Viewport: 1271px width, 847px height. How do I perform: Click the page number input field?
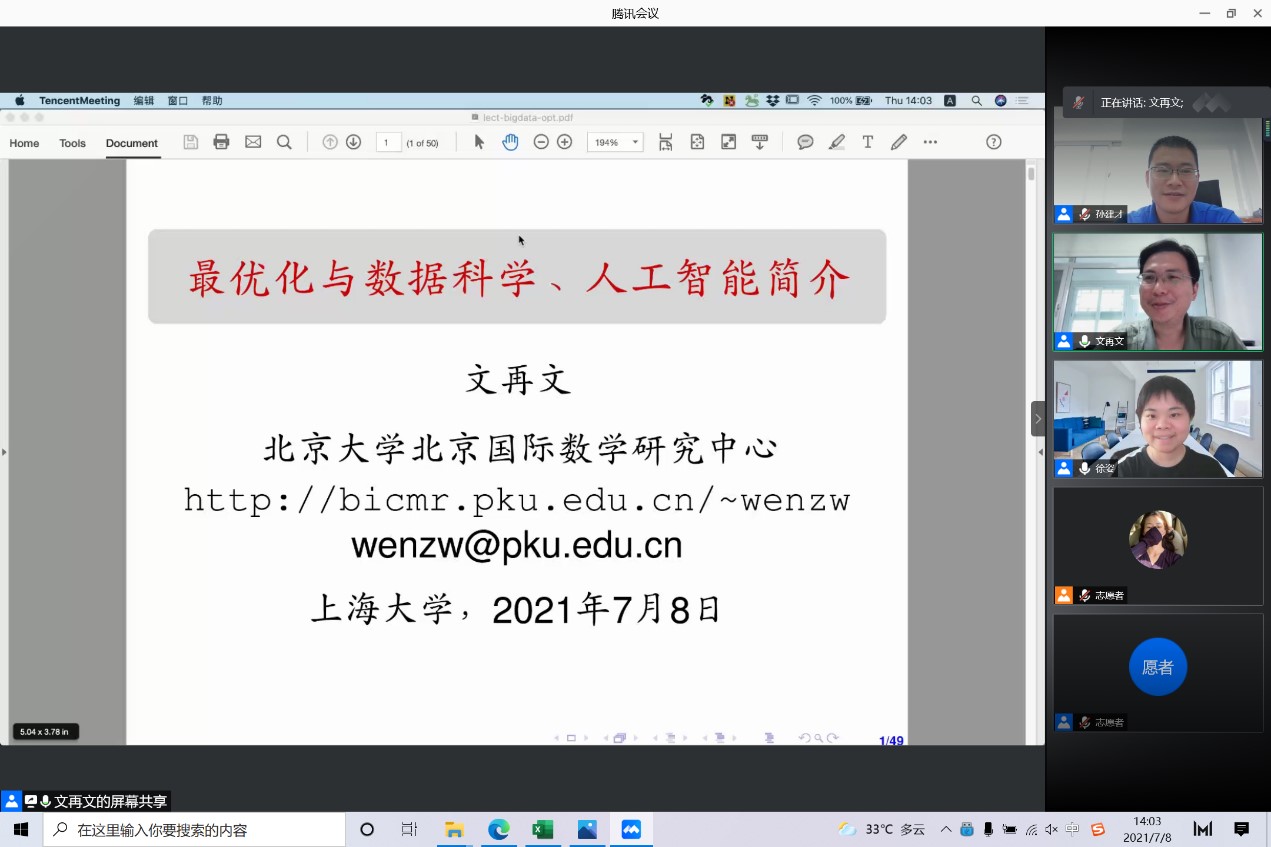click(388, 142)
